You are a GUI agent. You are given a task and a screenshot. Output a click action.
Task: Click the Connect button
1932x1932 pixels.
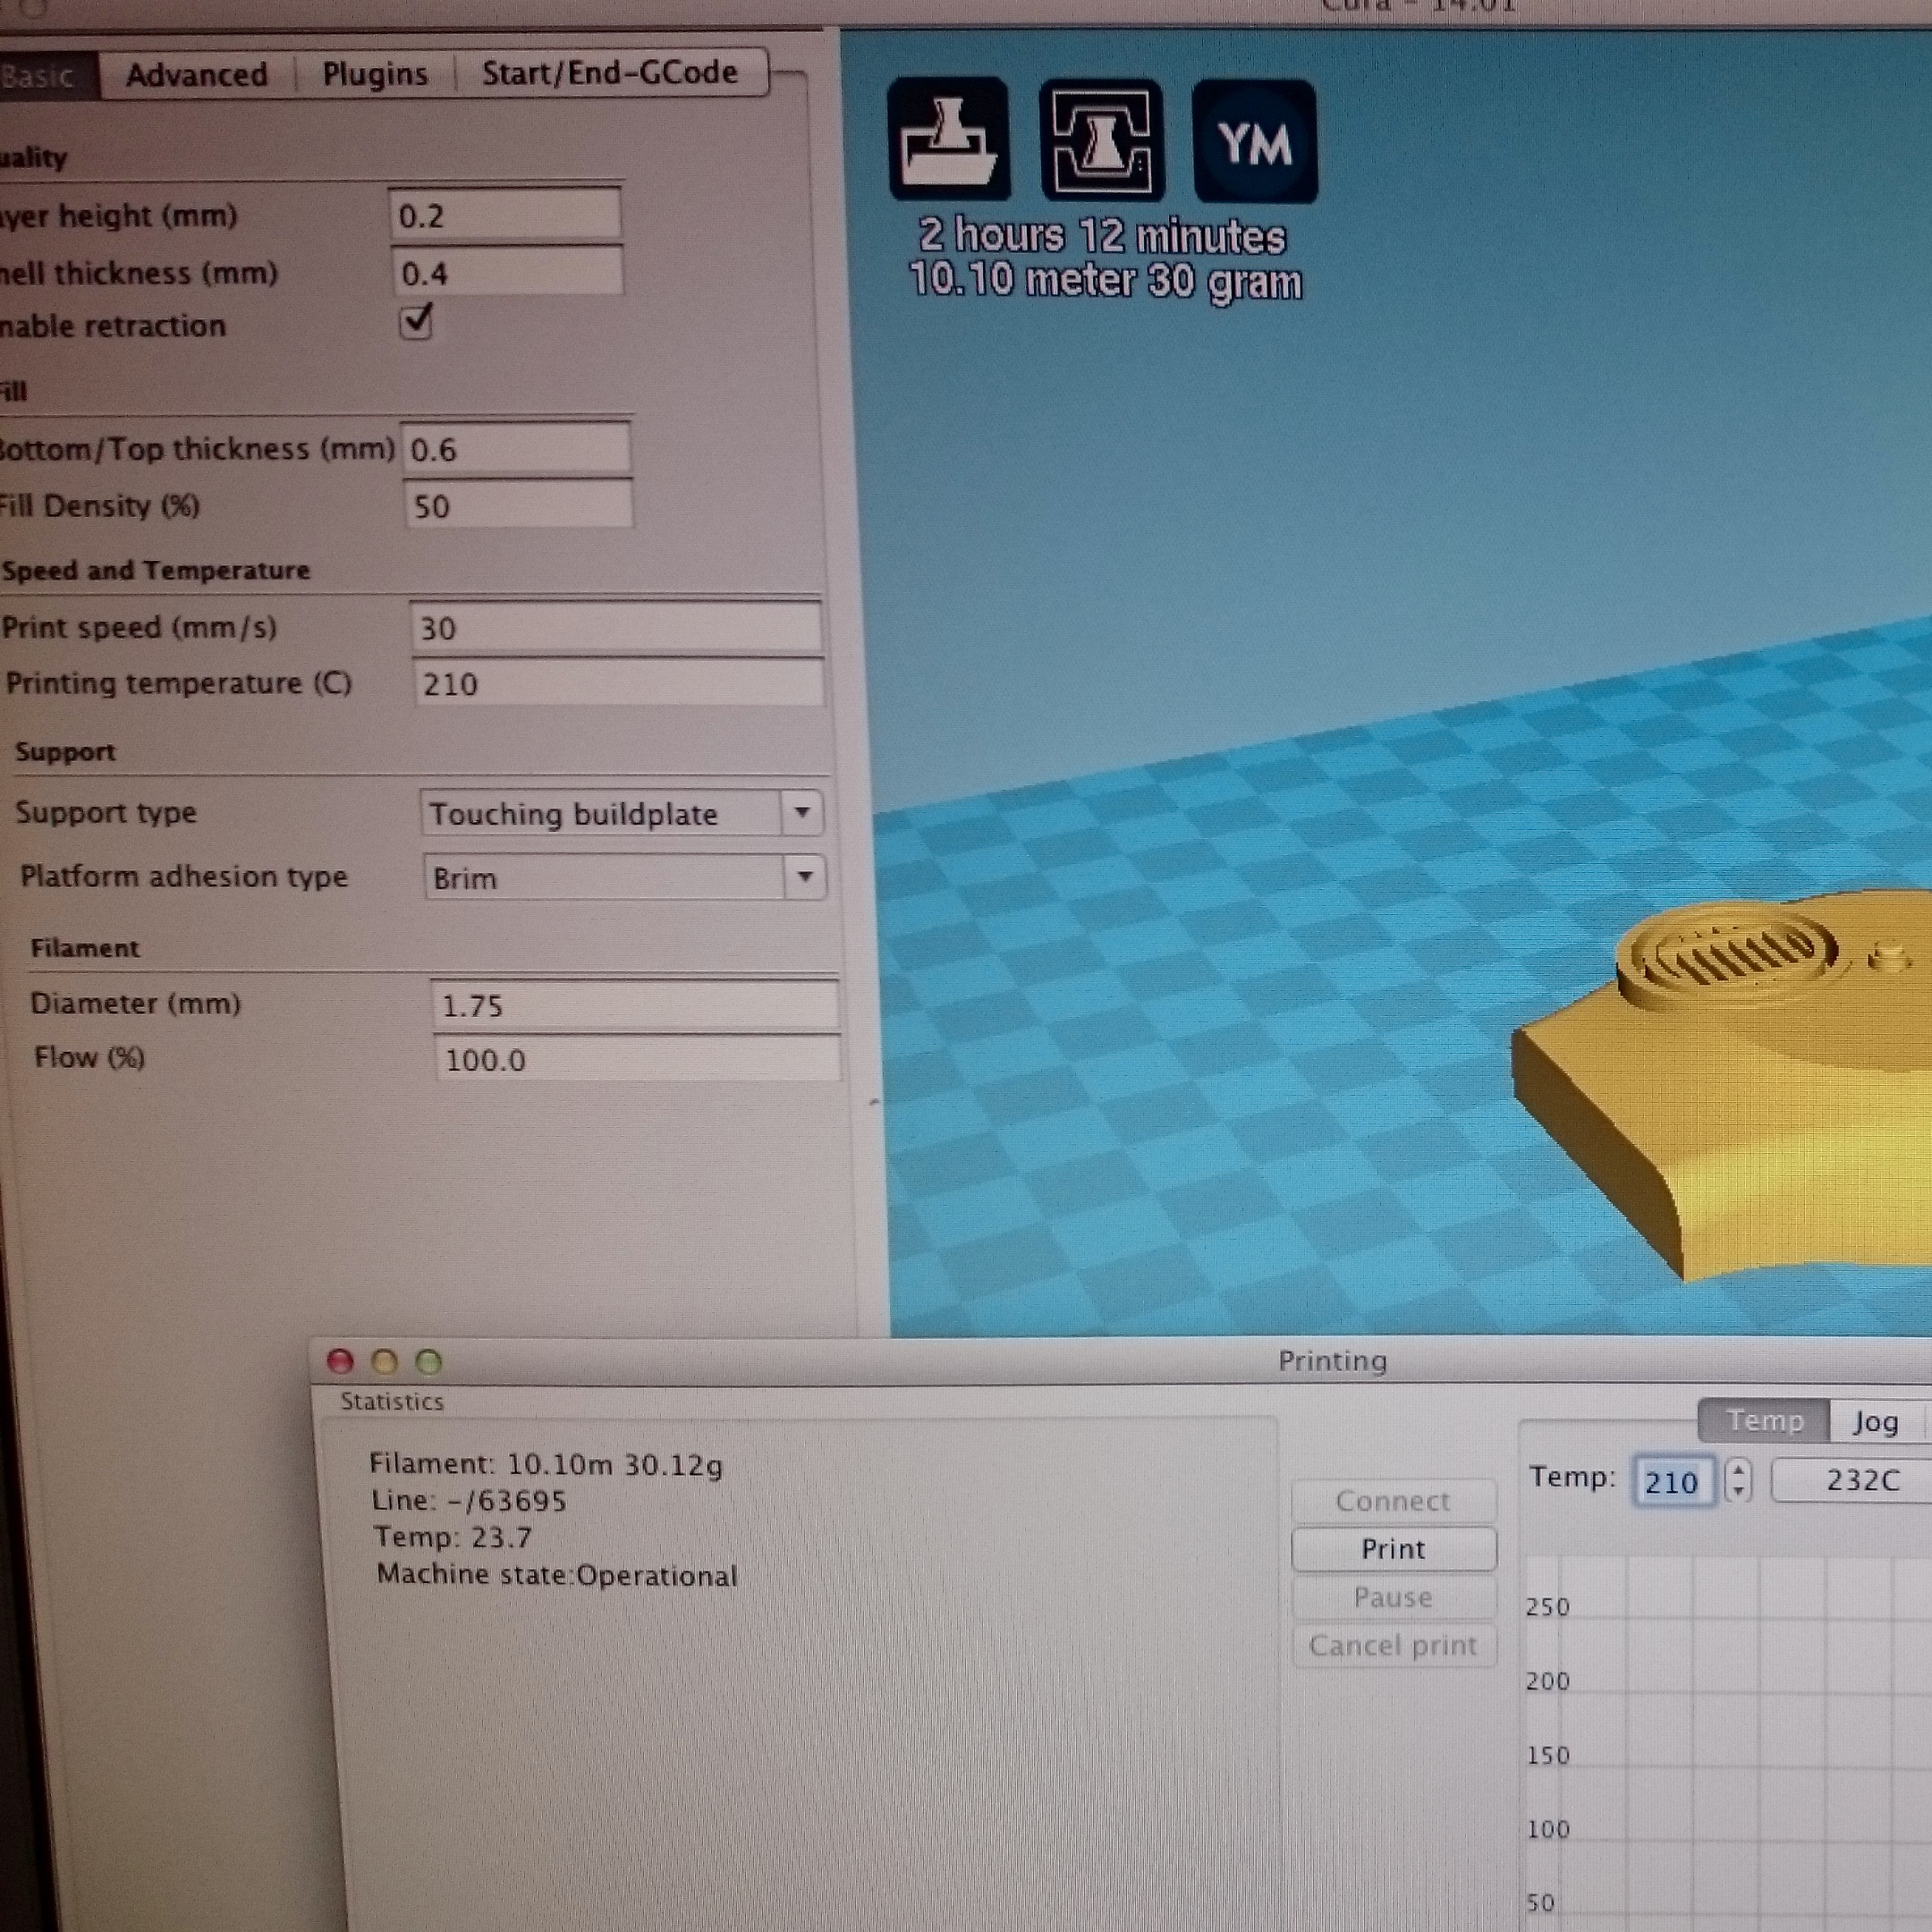[1393, 1501]
